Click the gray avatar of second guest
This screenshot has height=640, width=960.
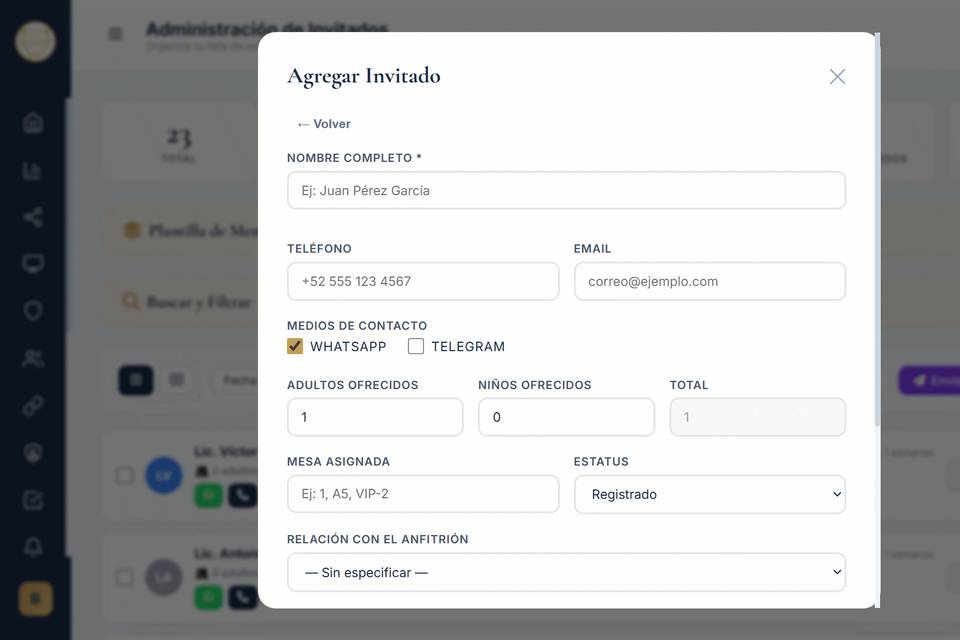163,577
